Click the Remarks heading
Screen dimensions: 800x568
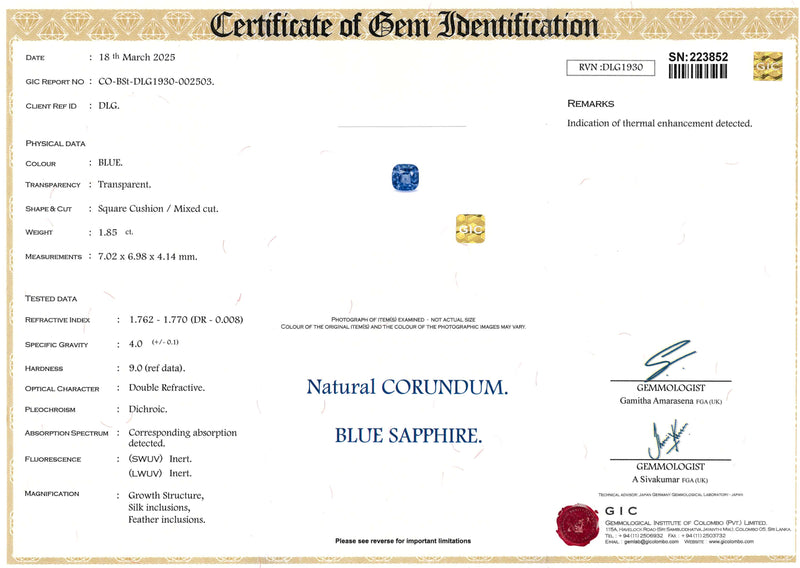pyautogui.click(x=591, y=104)
